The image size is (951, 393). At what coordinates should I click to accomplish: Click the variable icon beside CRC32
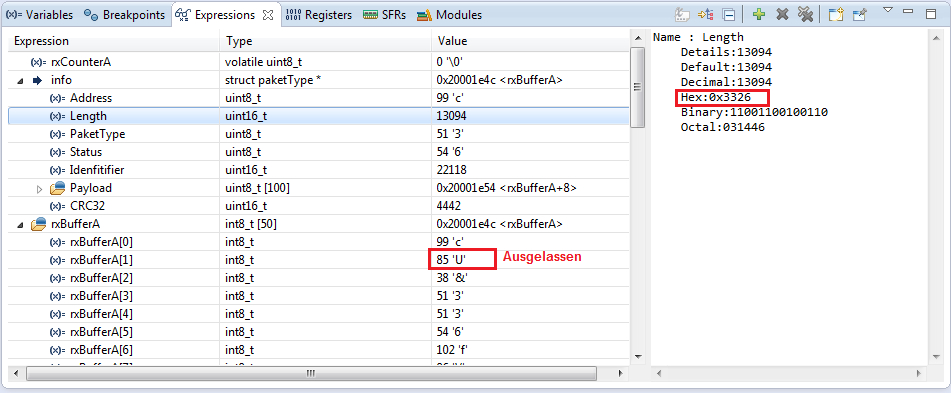coord(58,206)
